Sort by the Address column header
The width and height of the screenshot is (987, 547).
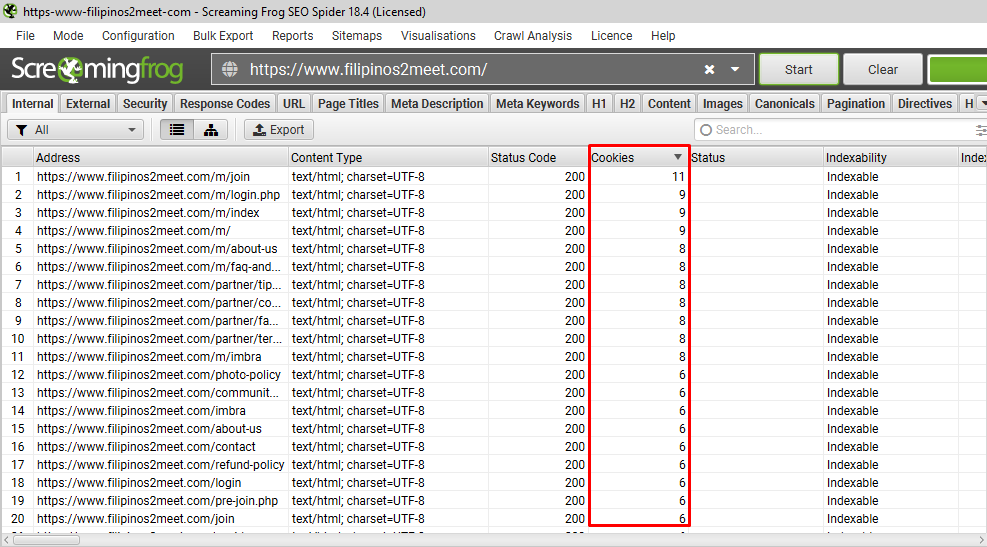click(x=161, y=157)
